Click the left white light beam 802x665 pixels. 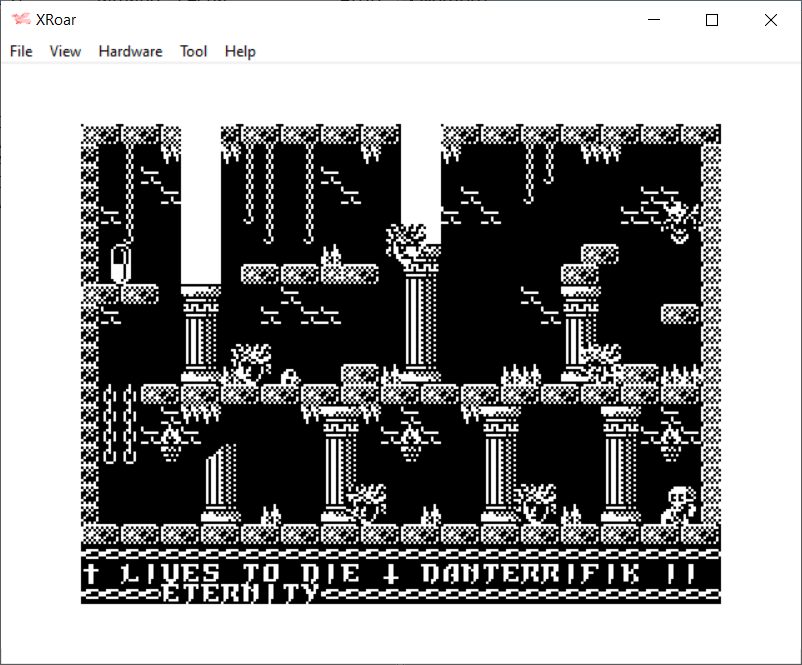click(200, 205)
